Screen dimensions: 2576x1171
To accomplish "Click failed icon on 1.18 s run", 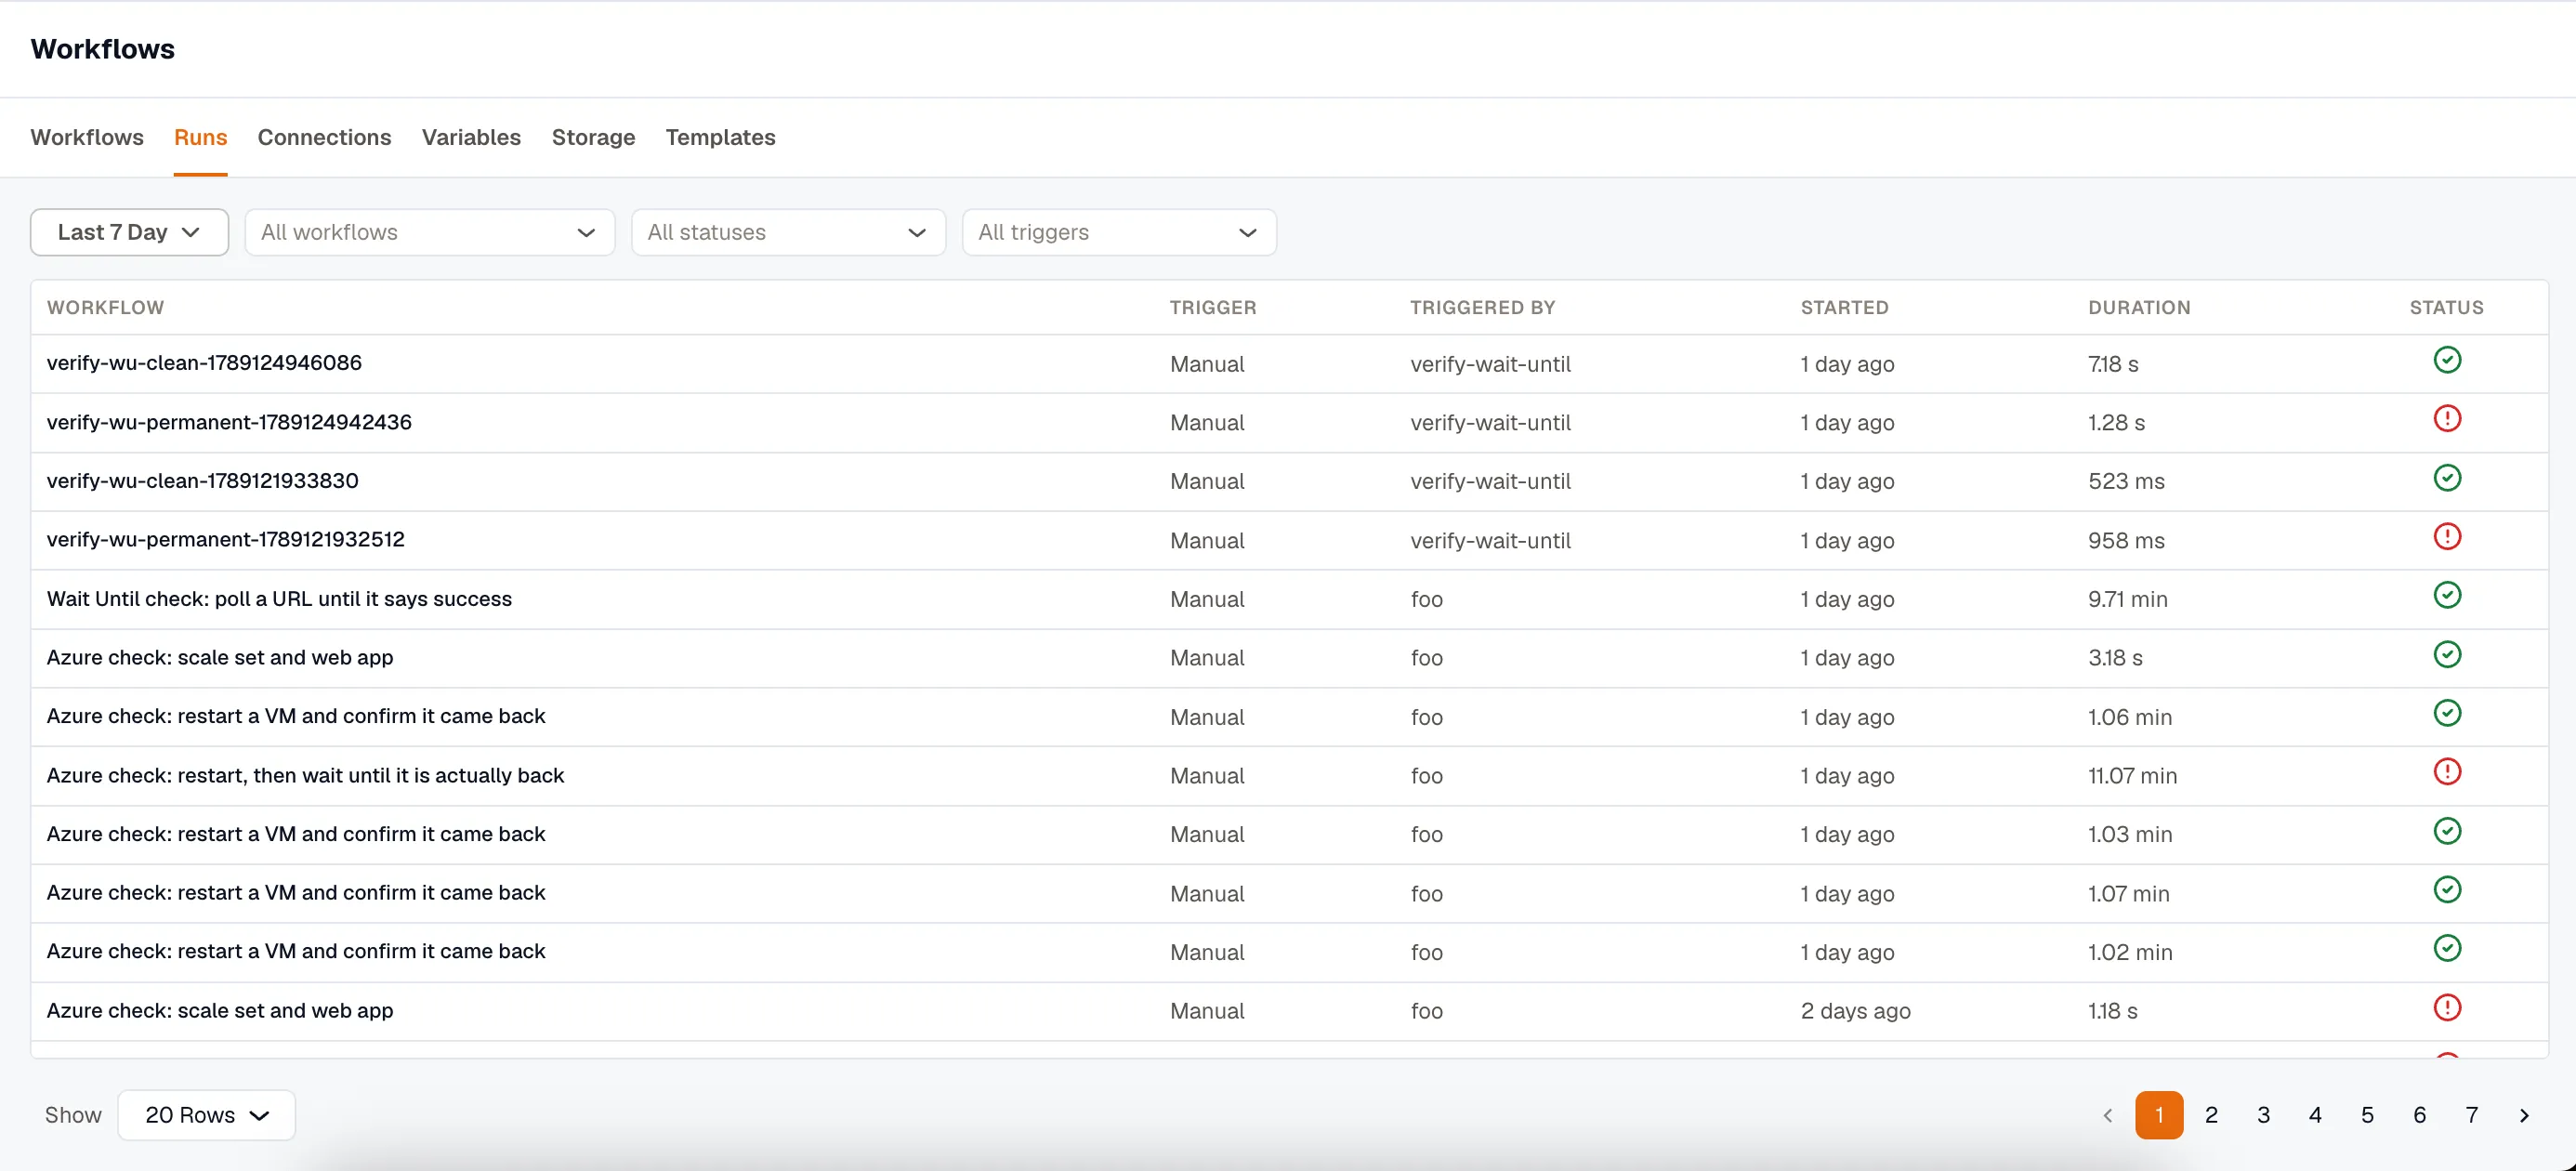I will coord(2446,1008).
